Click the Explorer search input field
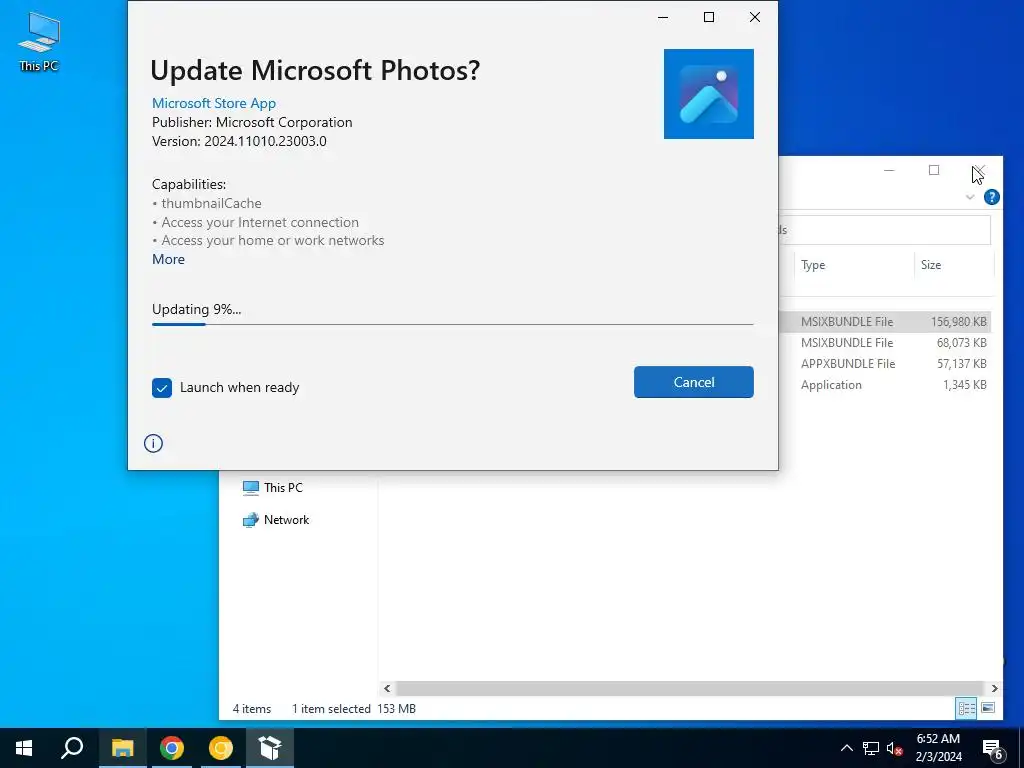The height and width of the screenshot is (768, 1024). [x=884, y=230]
